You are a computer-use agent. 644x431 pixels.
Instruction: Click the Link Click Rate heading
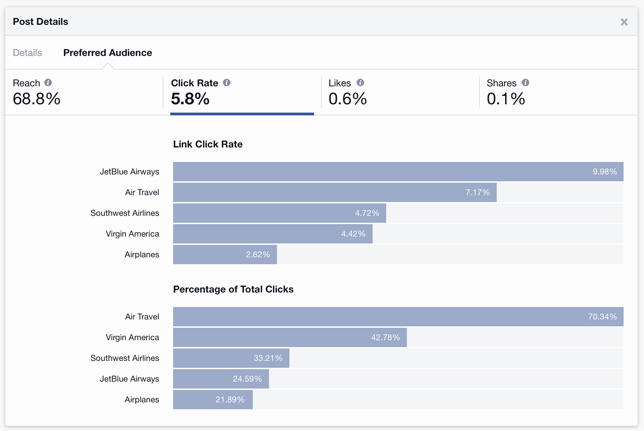pyautogui.click(x=208, y=144)
